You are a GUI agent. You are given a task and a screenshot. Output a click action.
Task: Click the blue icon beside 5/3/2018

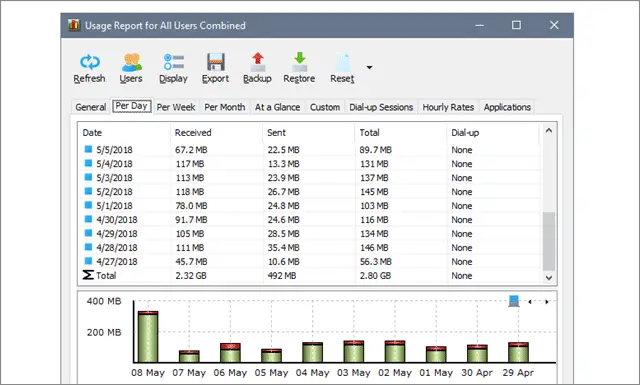tap(88, 177)
